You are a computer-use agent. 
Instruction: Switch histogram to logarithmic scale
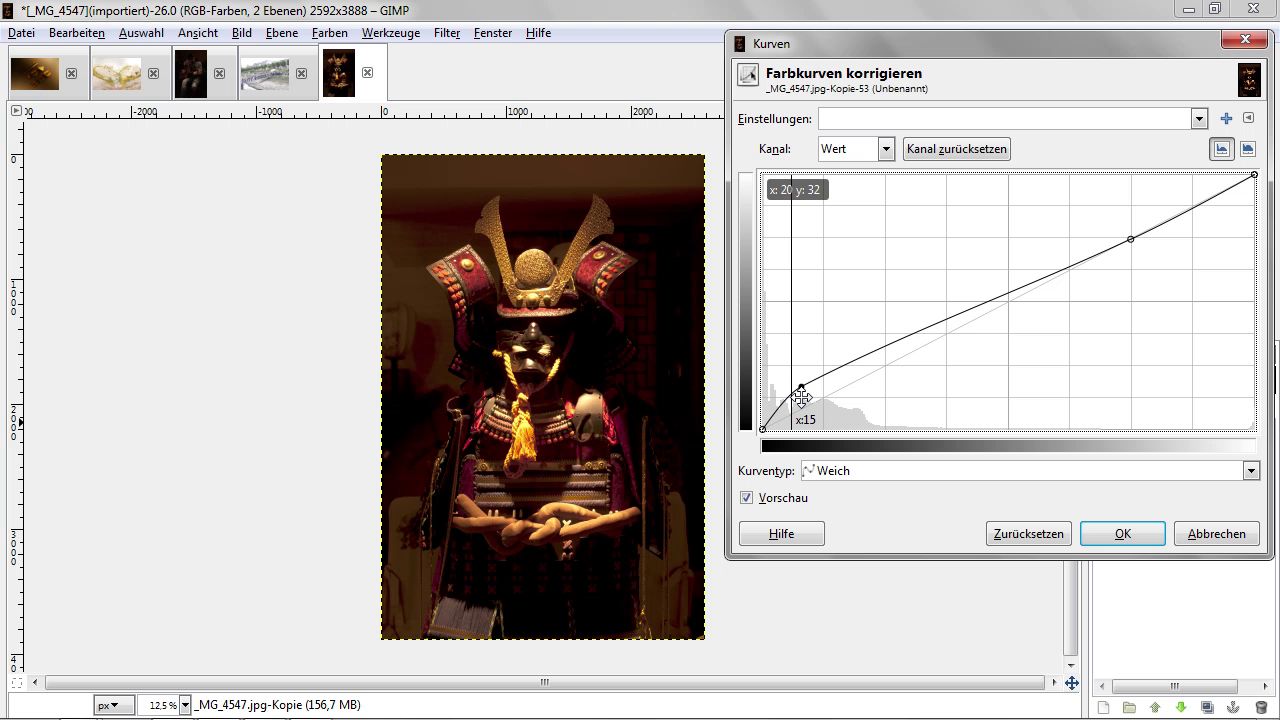tap(1247, 149)
